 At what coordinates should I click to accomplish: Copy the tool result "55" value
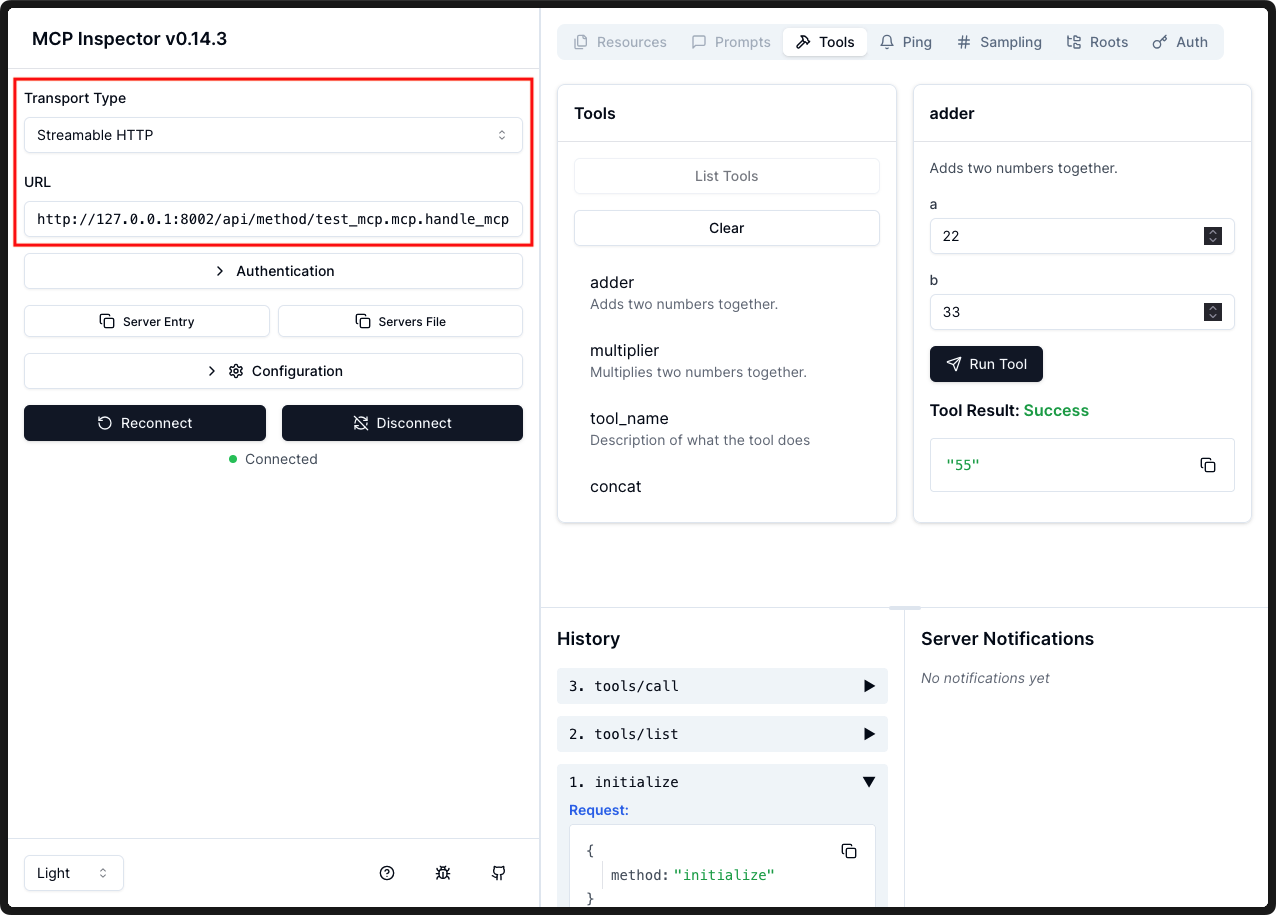pyautogui.click(x=1208, y=465)
